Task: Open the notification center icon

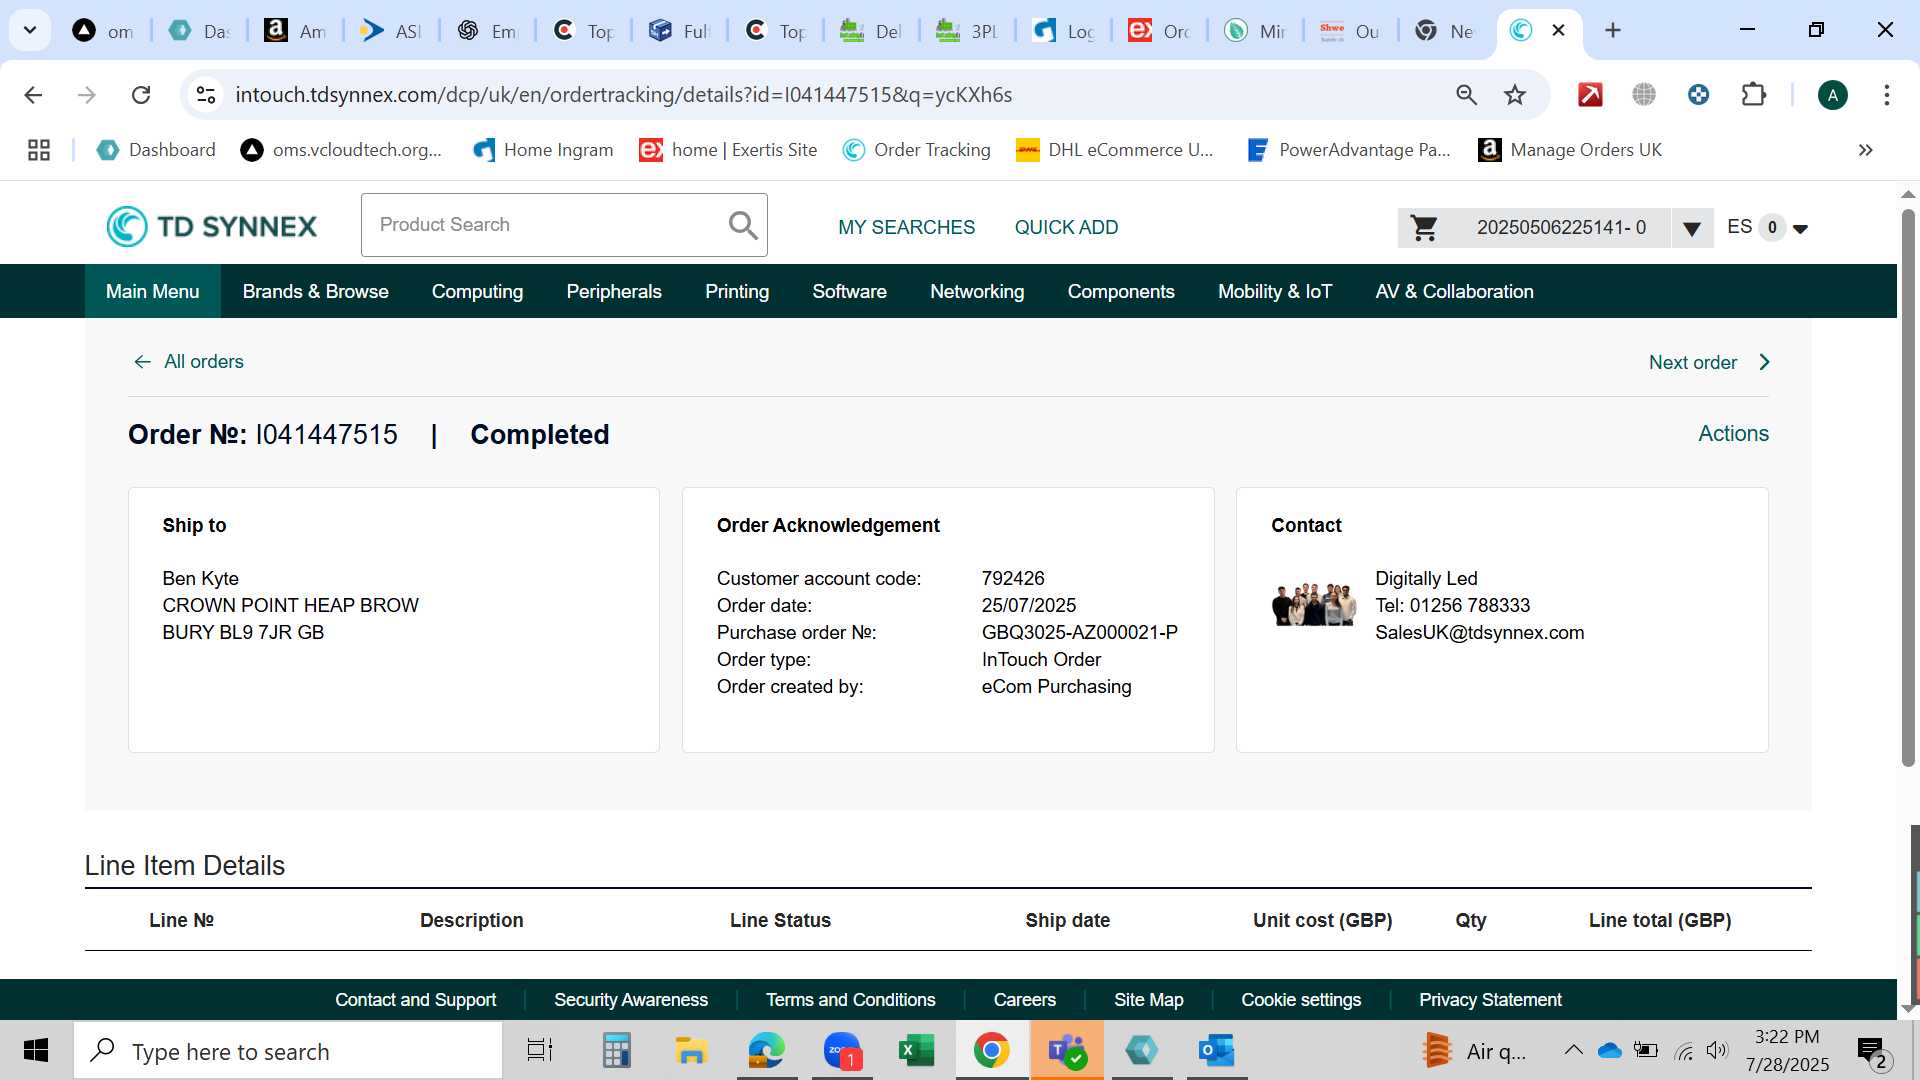Action: tap(1871, 1051)
